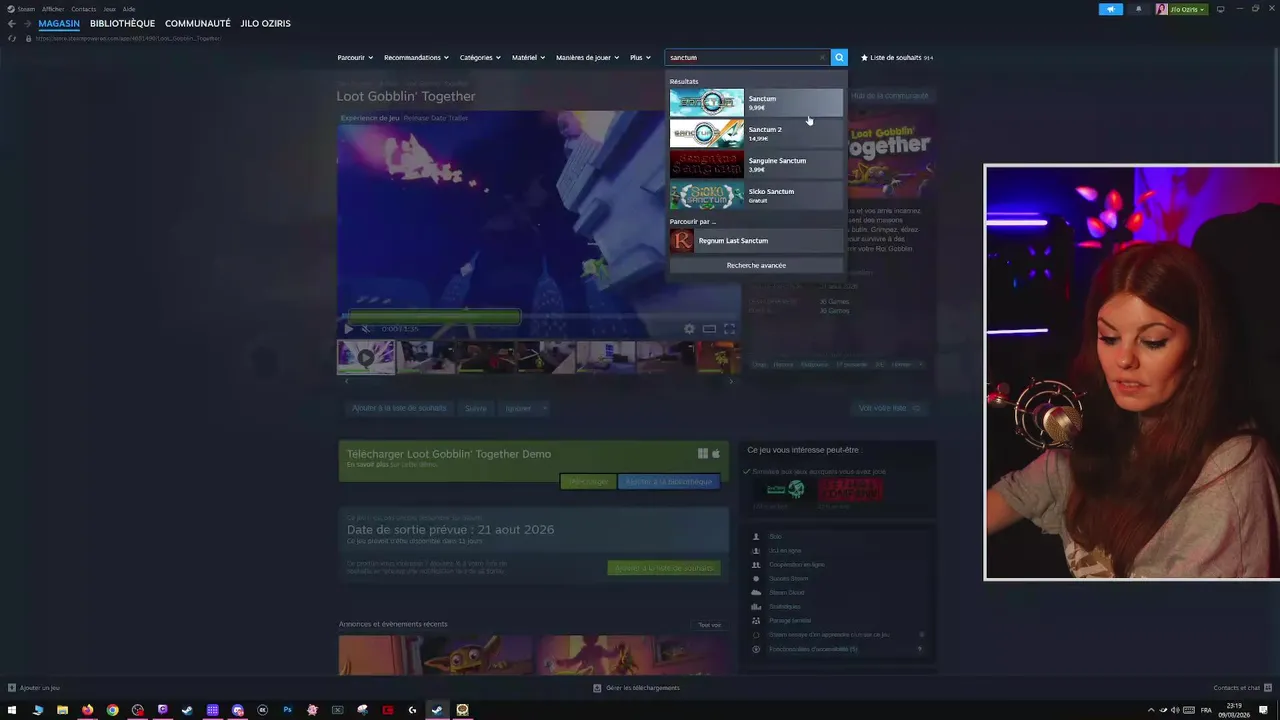Open Photoshop from the taskbar

point(287,710)
